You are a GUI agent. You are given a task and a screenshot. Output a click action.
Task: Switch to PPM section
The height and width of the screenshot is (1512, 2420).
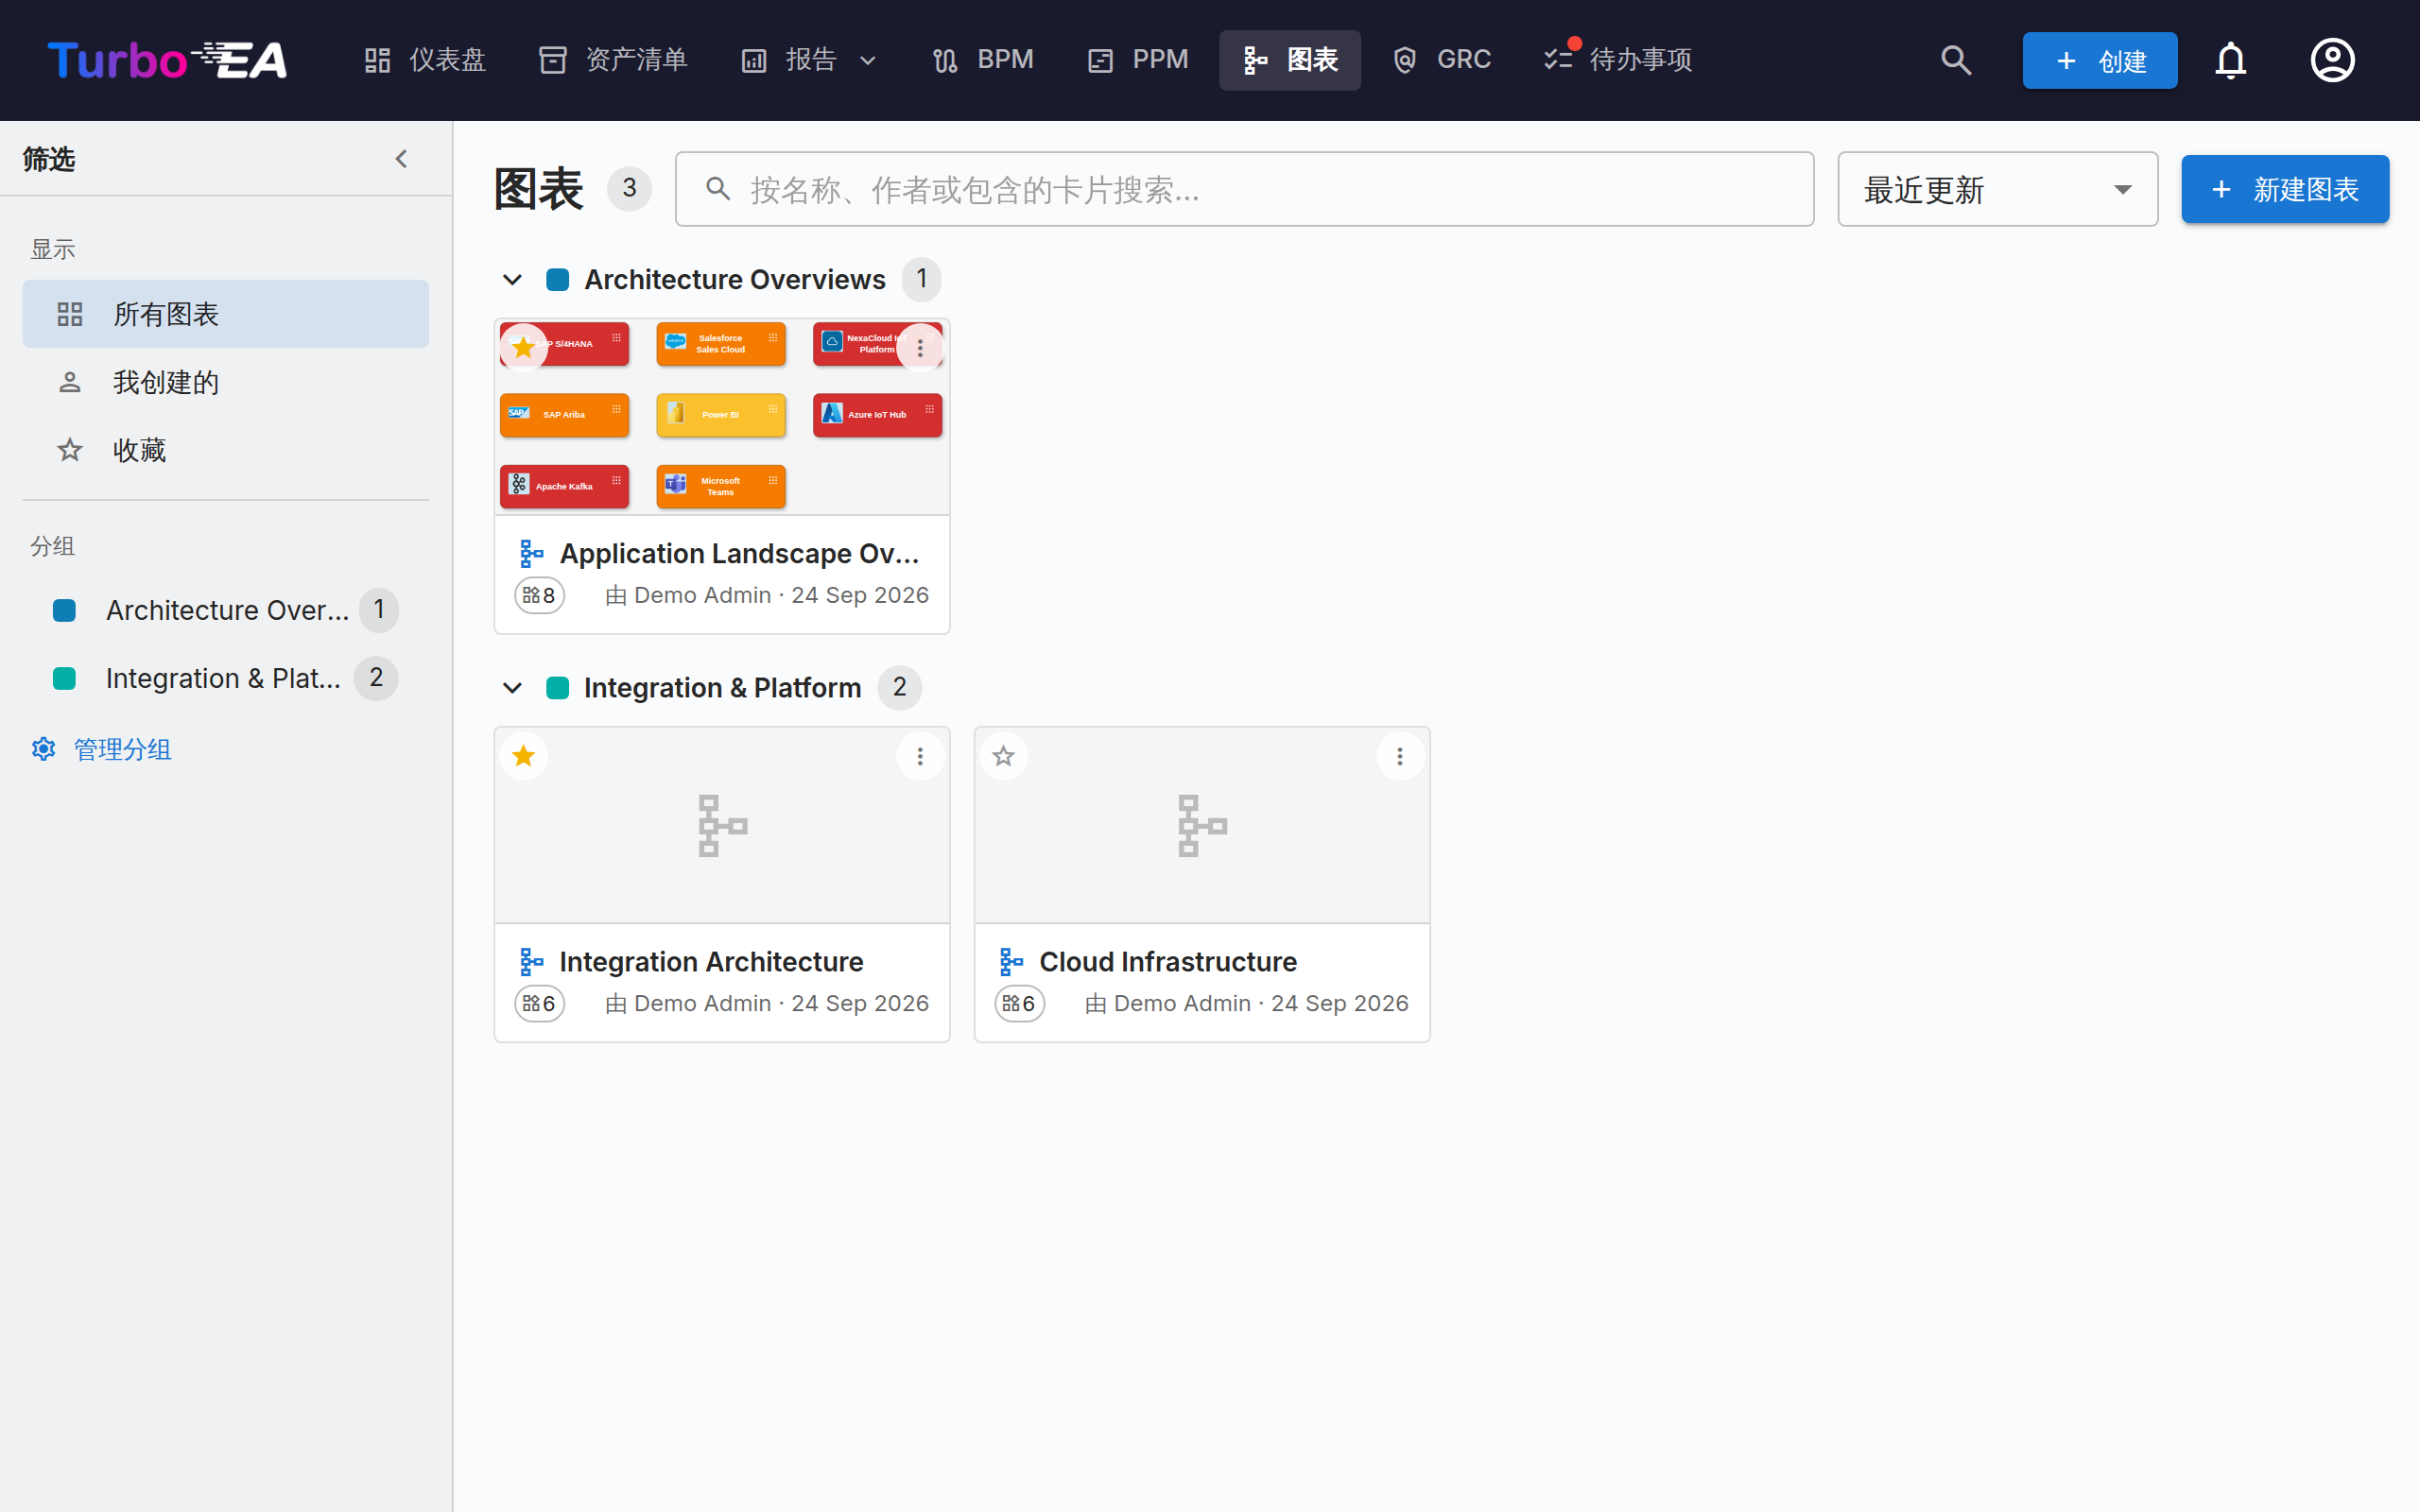coord(1138,60)
